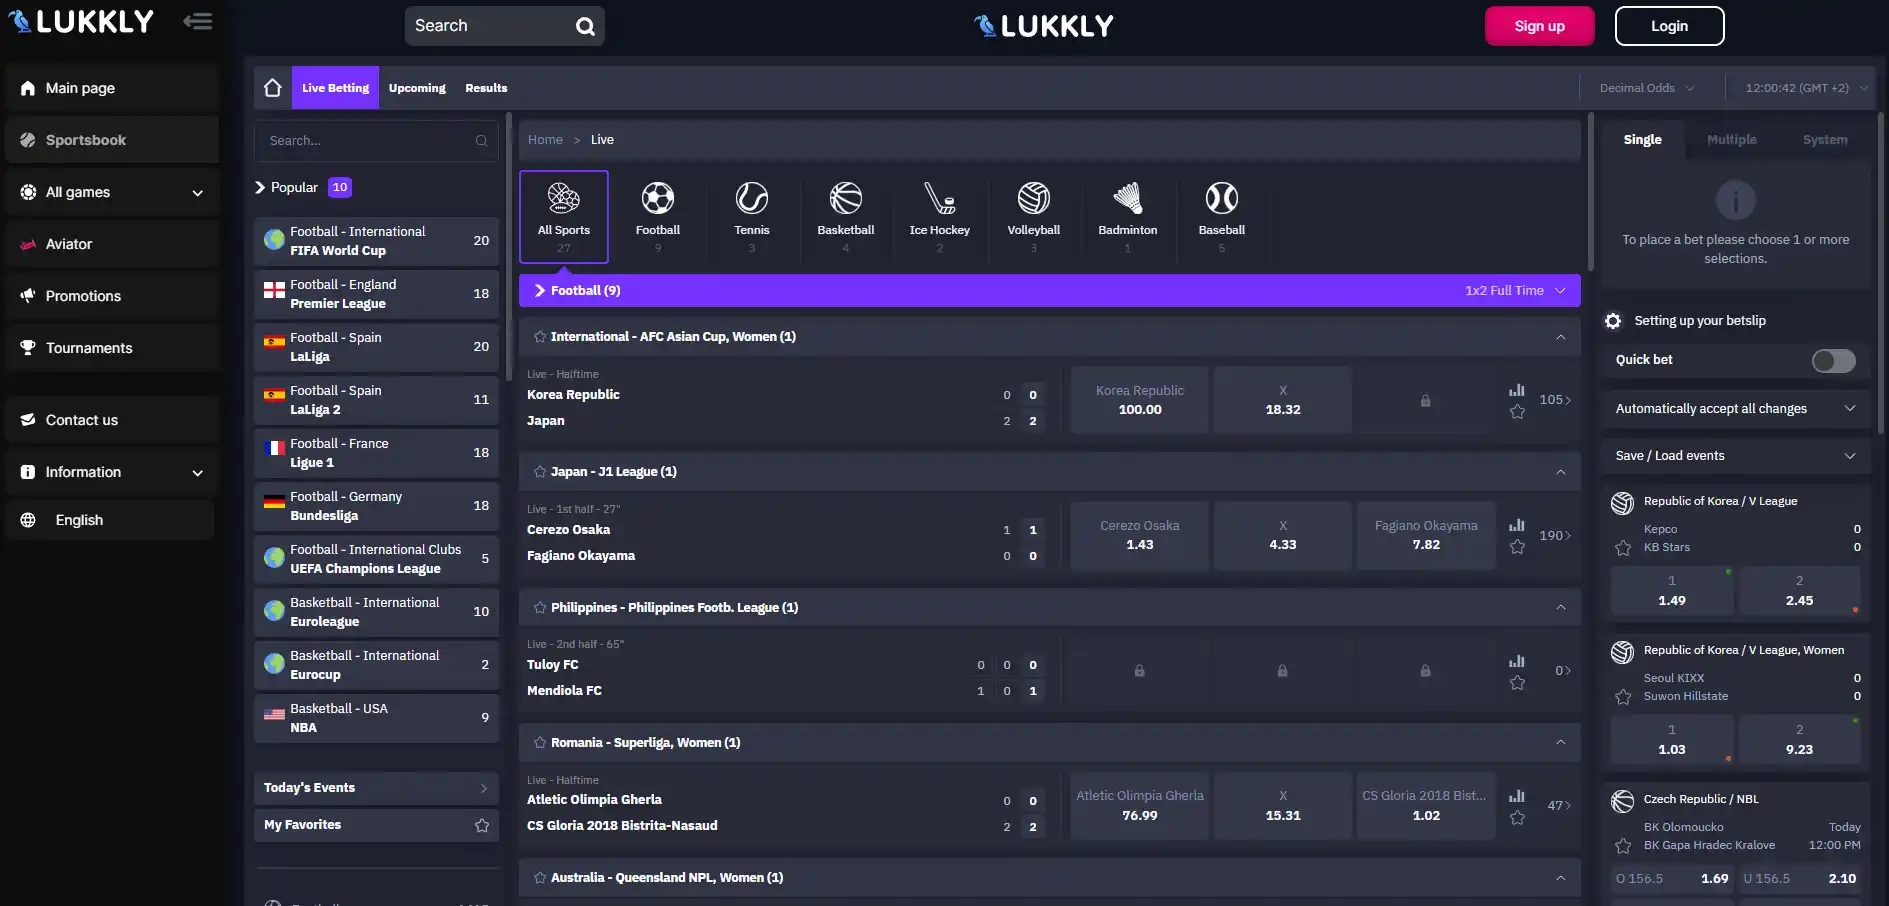This screenshot has width=1889, height=906.
Task: Go to Home breadcrumb link
Action: (x=545, y=140)
